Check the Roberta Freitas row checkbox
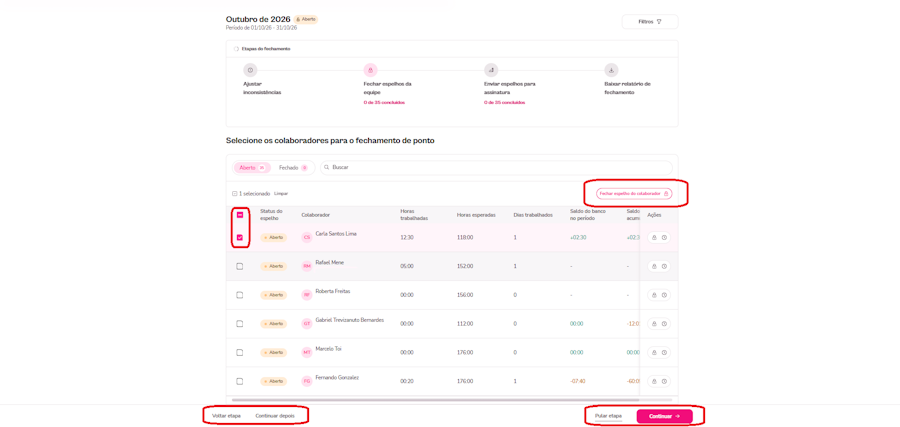 240,295
